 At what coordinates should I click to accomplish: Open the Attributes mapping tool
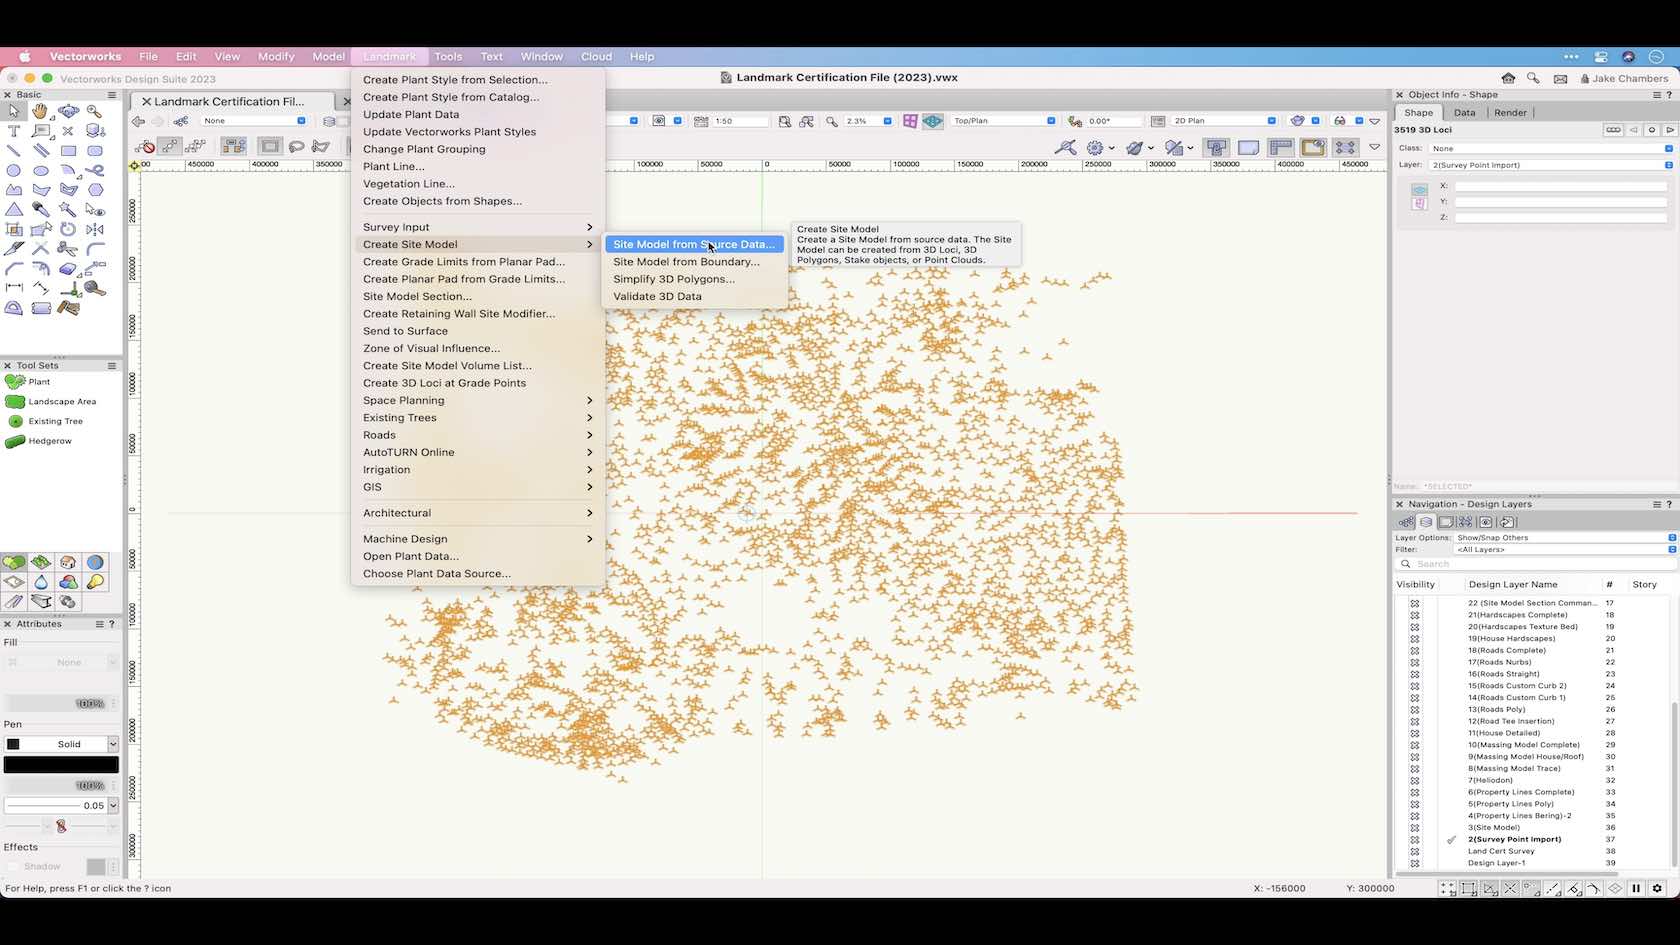(61, 825)
